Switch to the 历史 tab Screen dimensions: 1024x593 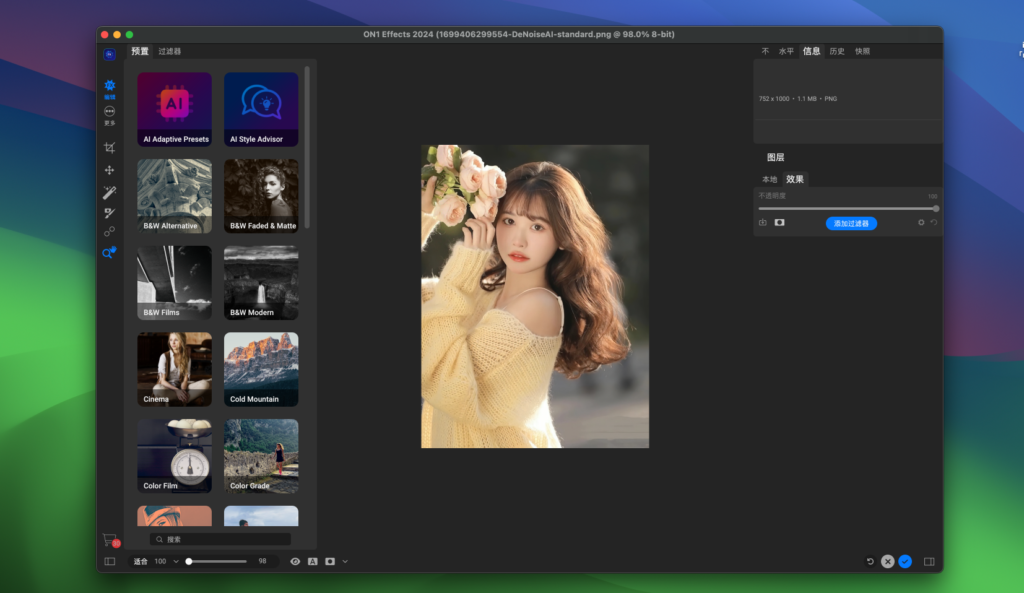[838, 49]
